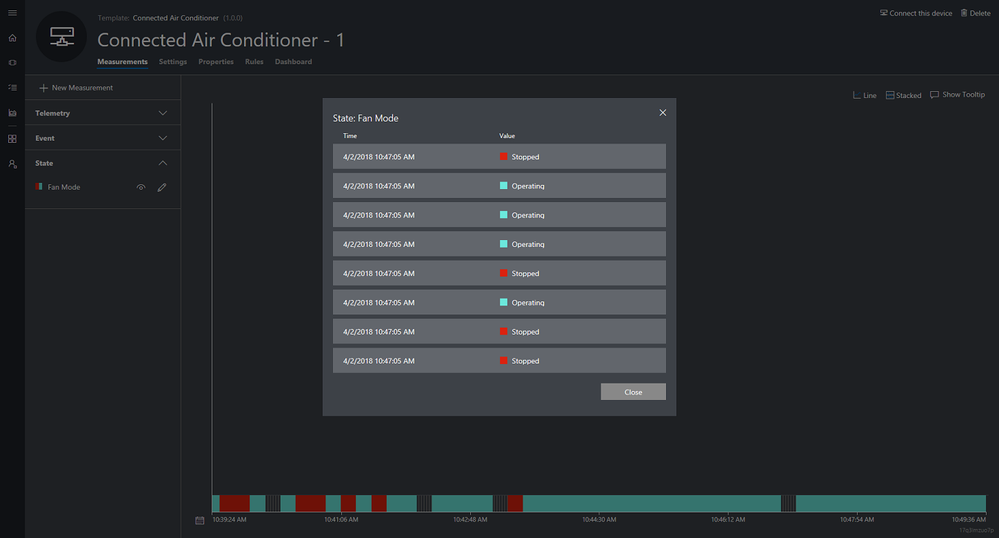Viewport: 999px width, 538px height.
Task: Select the Measurements tab
Action: [x=122, y=62]
